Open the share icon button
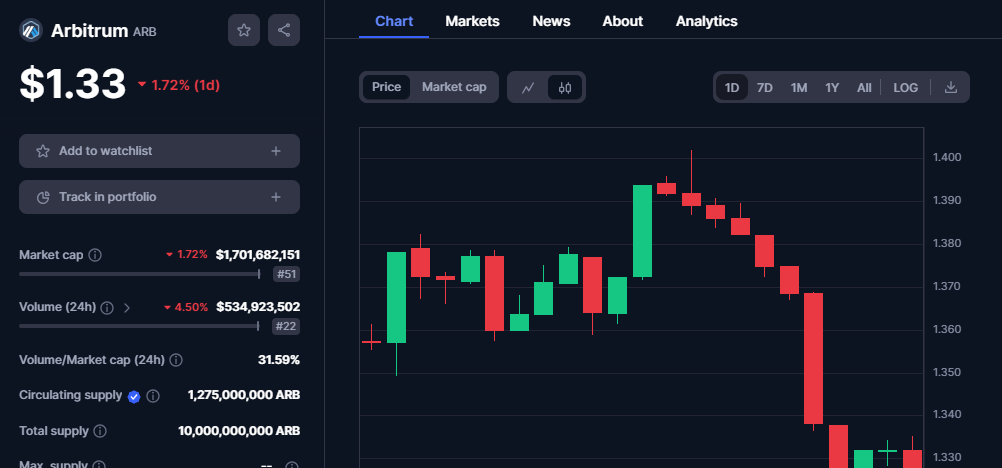1002x468 pixels. [284, 30]
